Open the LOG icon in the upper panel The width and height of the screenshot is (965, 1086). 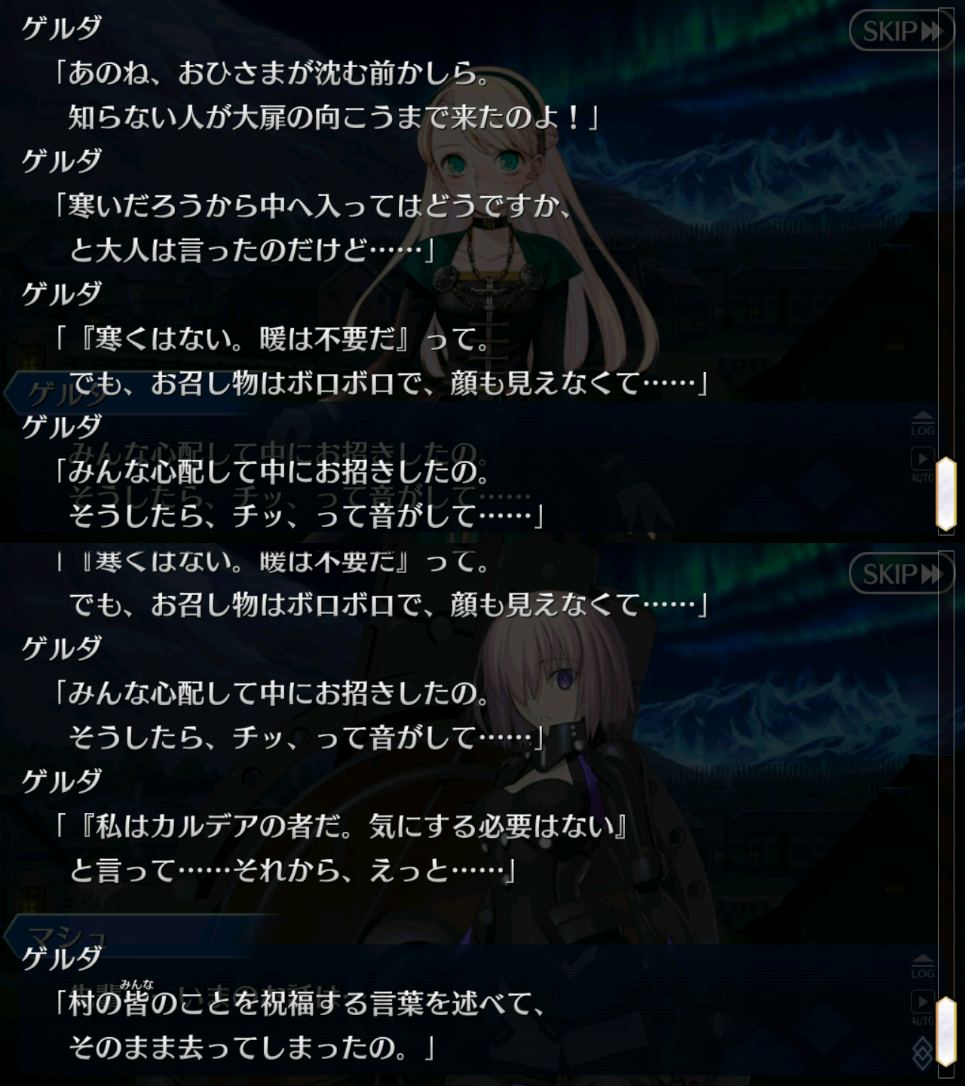[x=922, y=422]
